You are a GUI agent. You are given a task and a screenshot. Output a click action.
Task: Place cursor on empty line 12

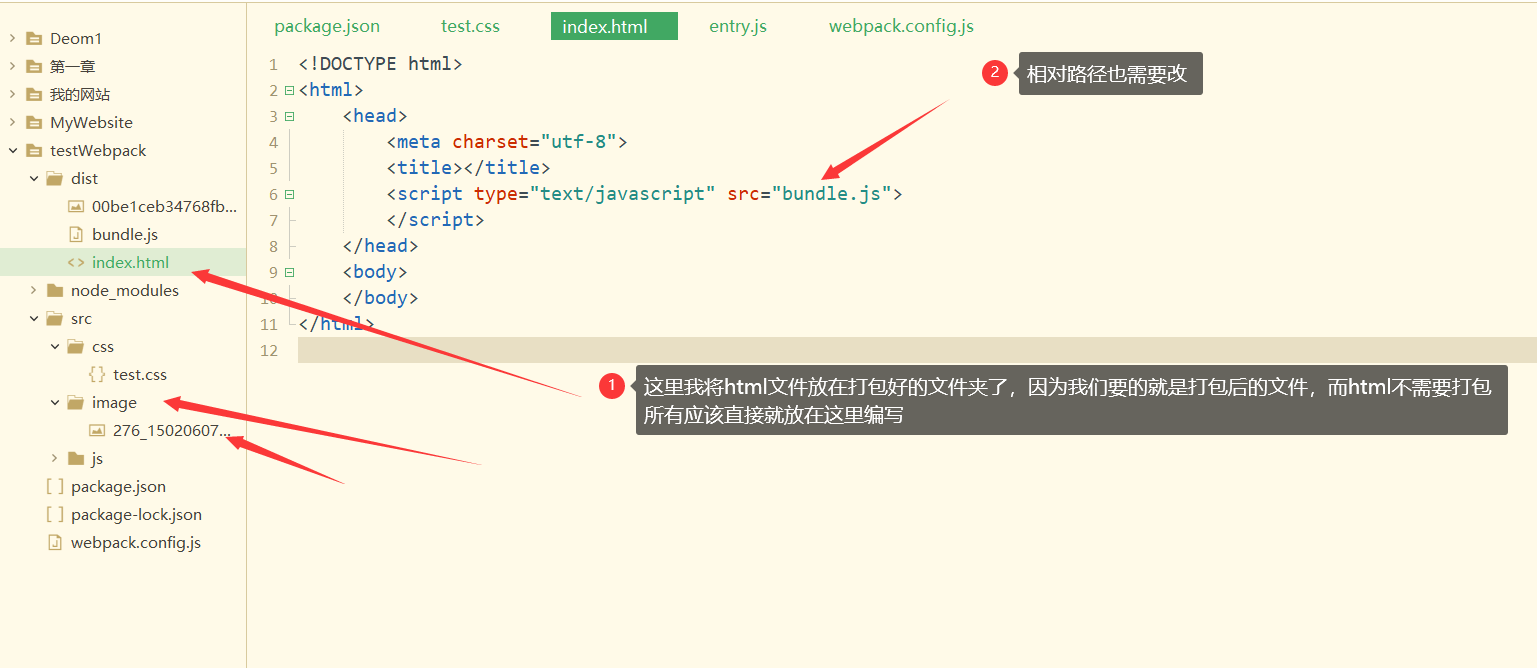tap(917, 350)
